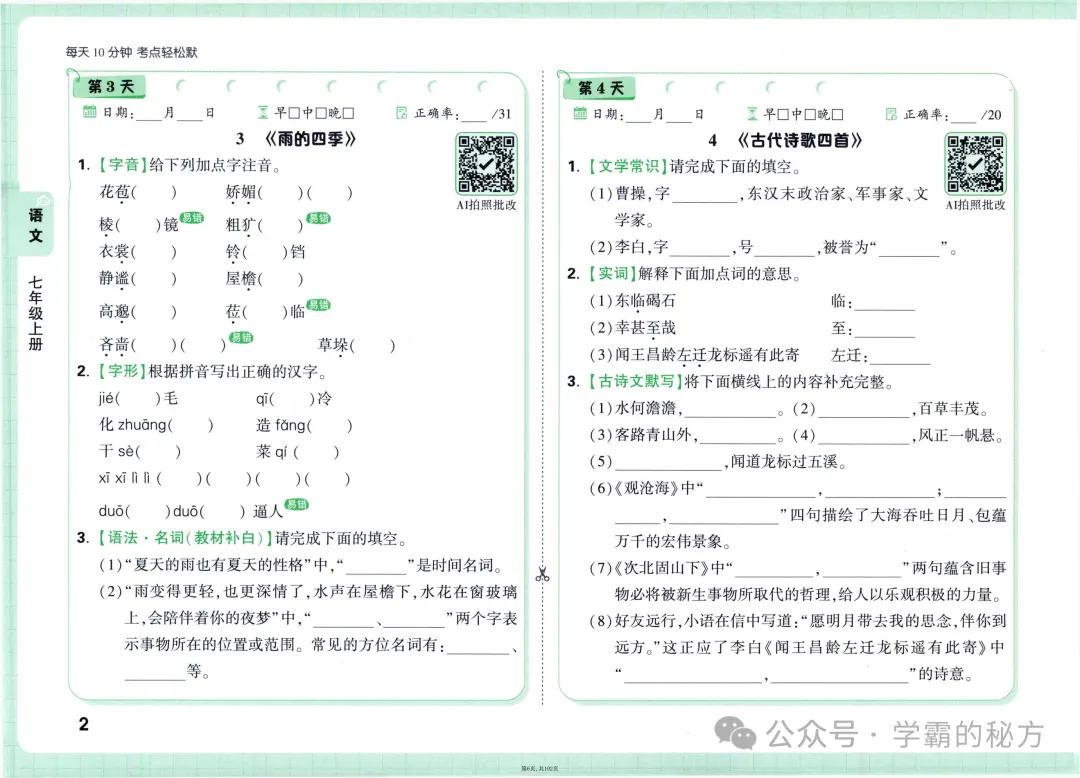Check the 早 box in the Day 4 header
The image size is (1080, 778).
(x=784, y=114)
